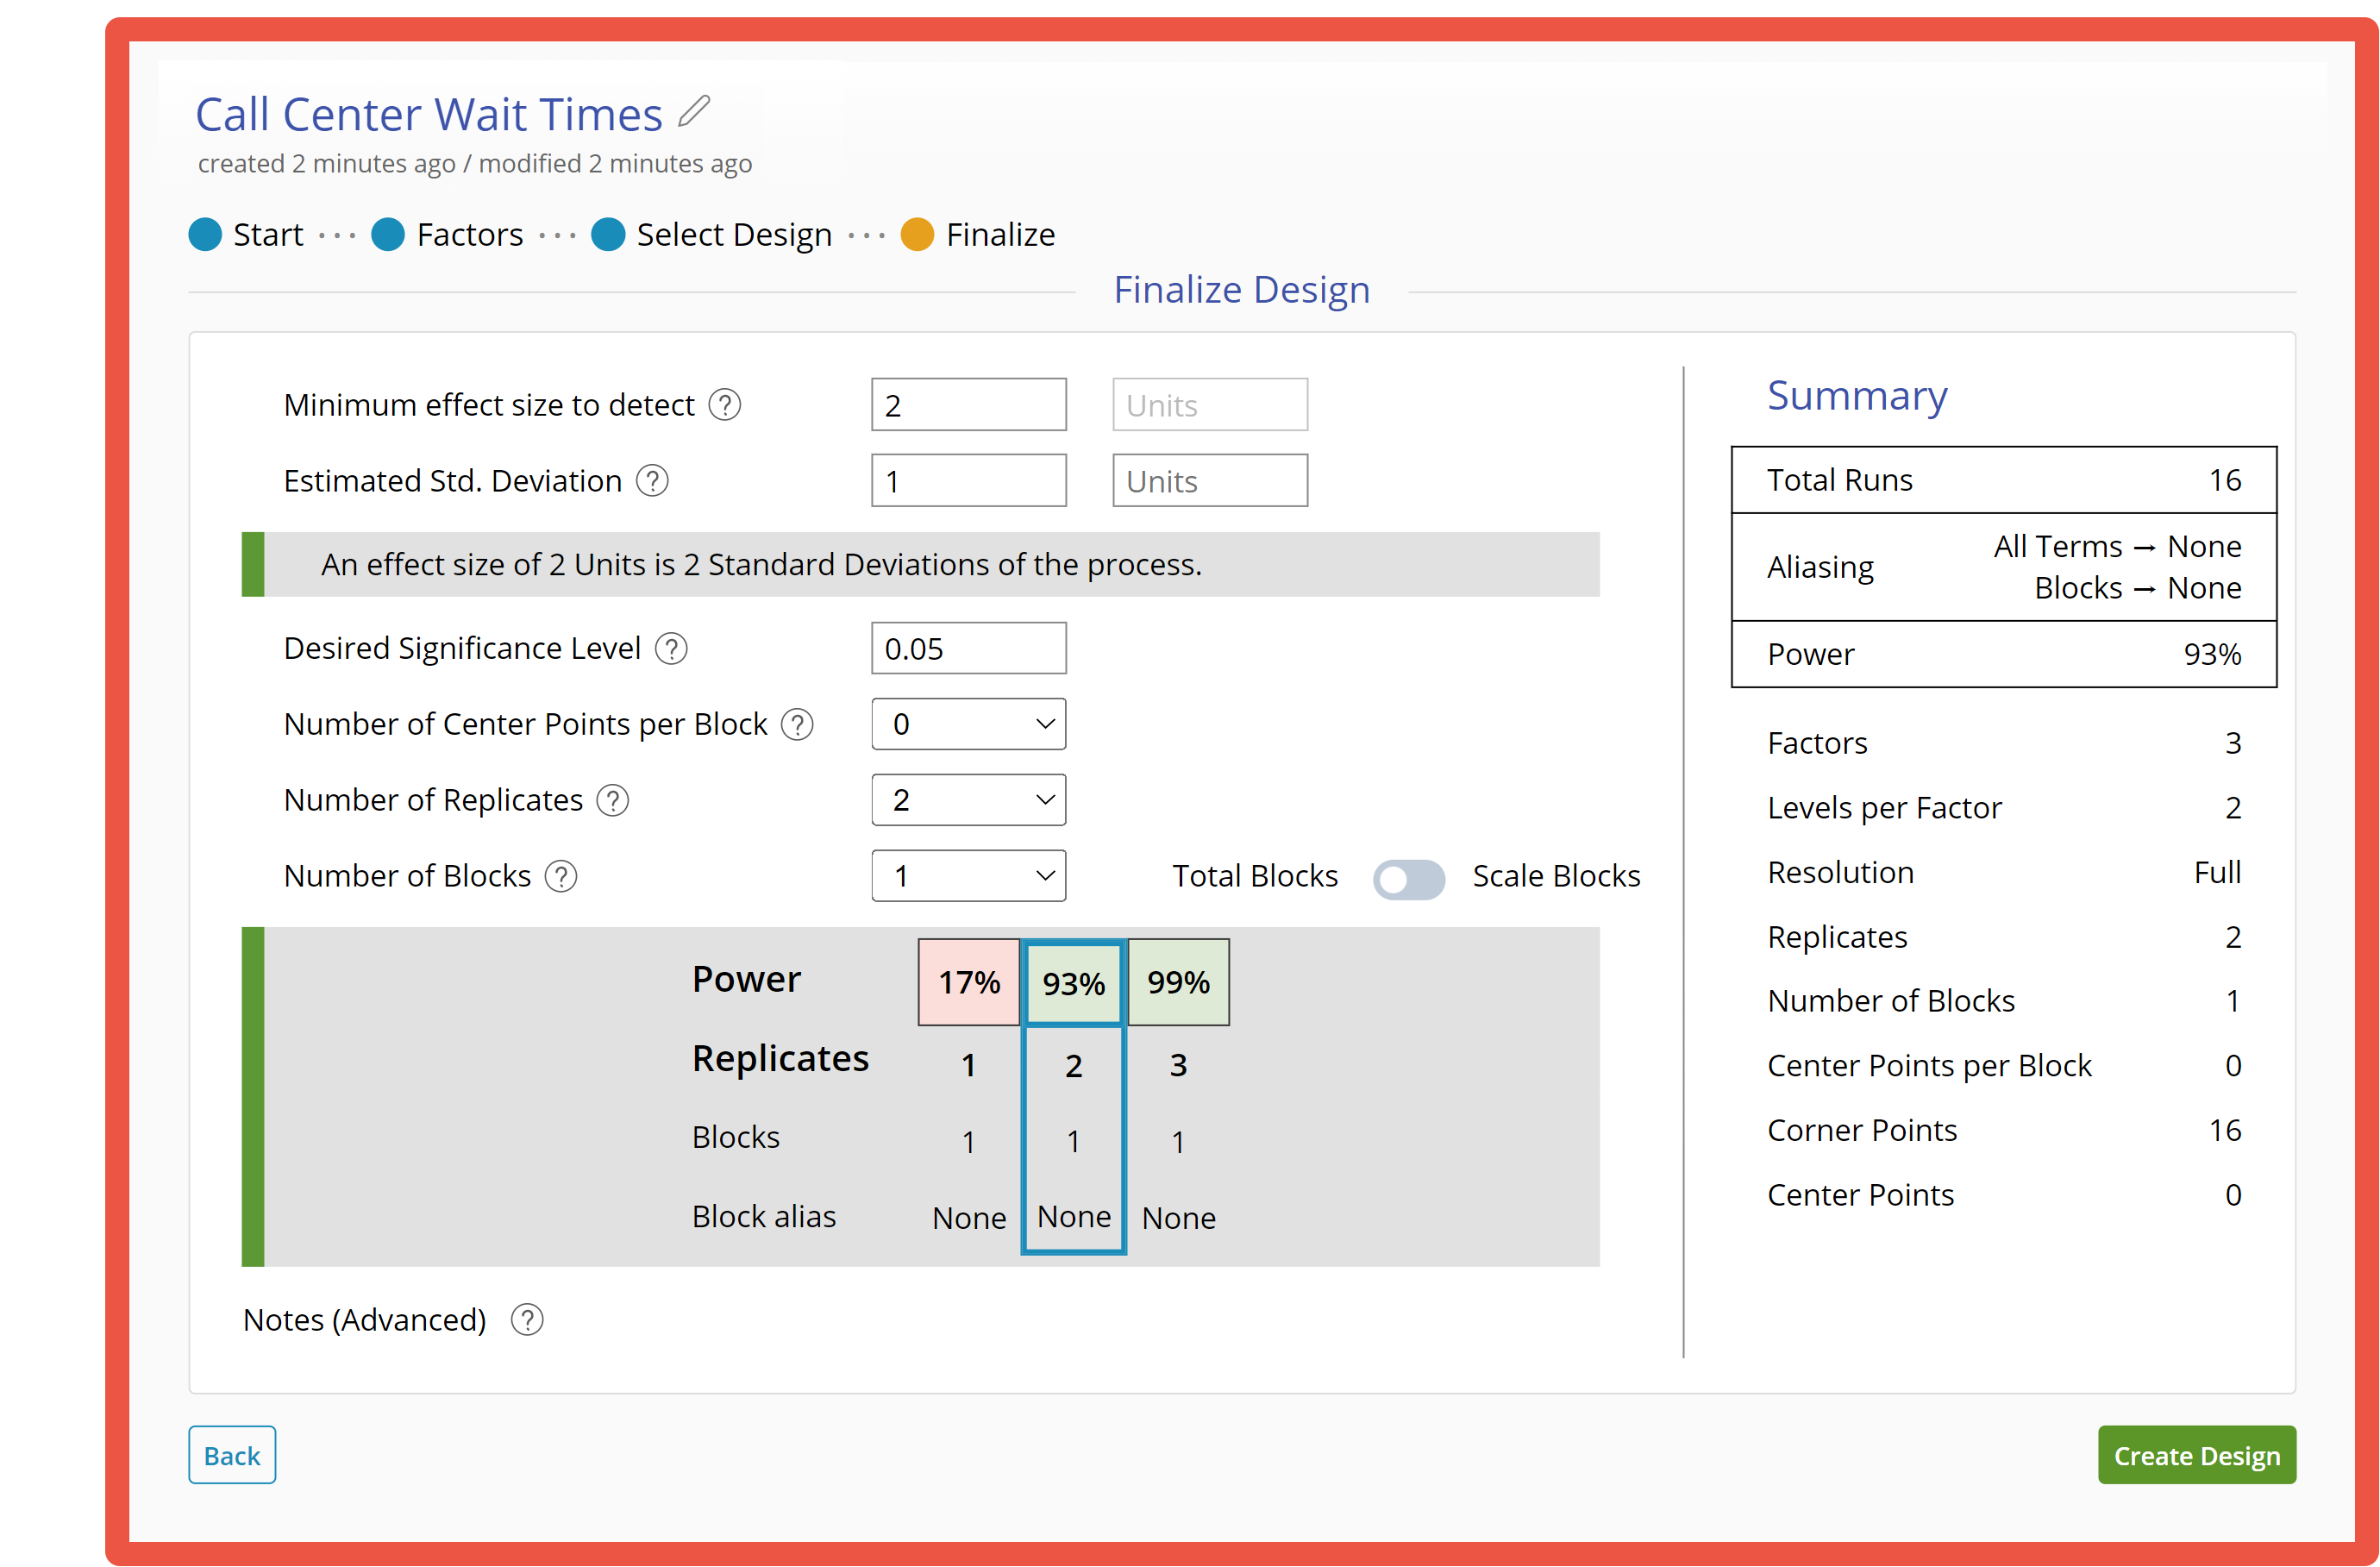Click help icon next to Number of Replicates
Viewport: 2380px width, 1567px height.
point(613,801)
